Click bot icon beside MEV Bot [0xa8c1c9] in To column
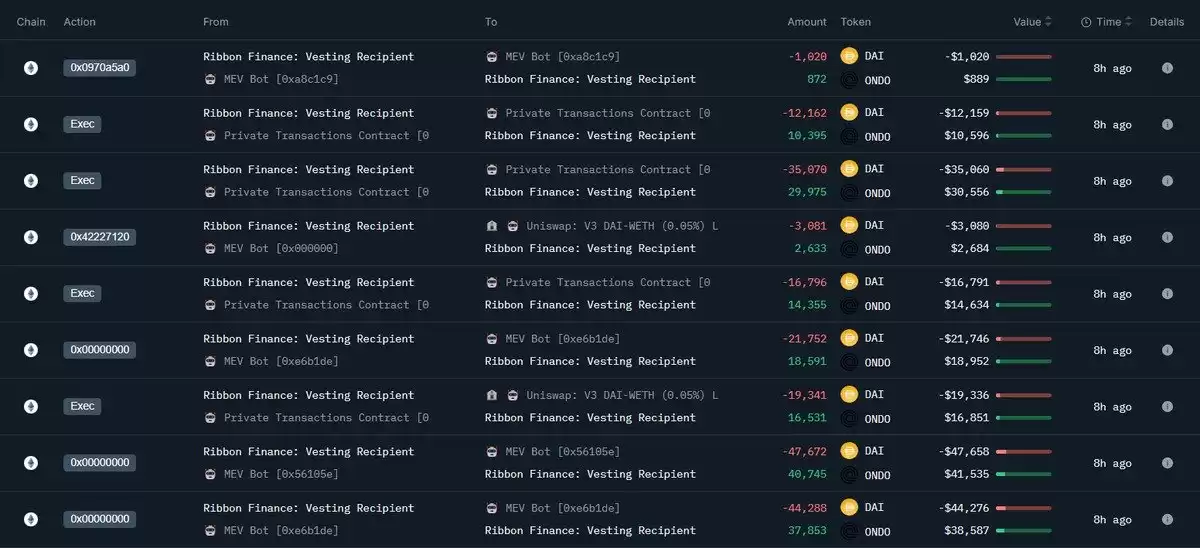1200x548 pixels. [x=491, y=57]
